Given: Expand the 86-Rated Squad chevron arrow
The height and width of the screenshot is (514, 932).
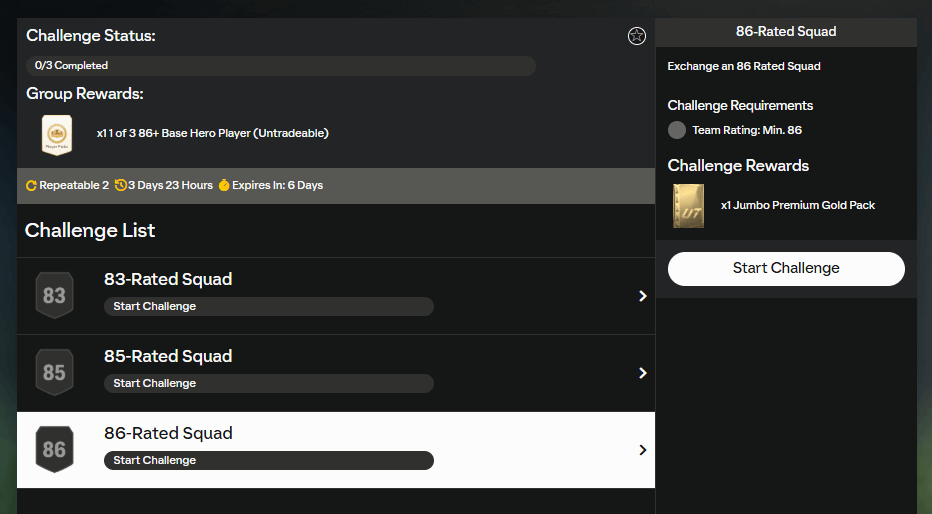Looking at the screenshot, I should 642,450.
